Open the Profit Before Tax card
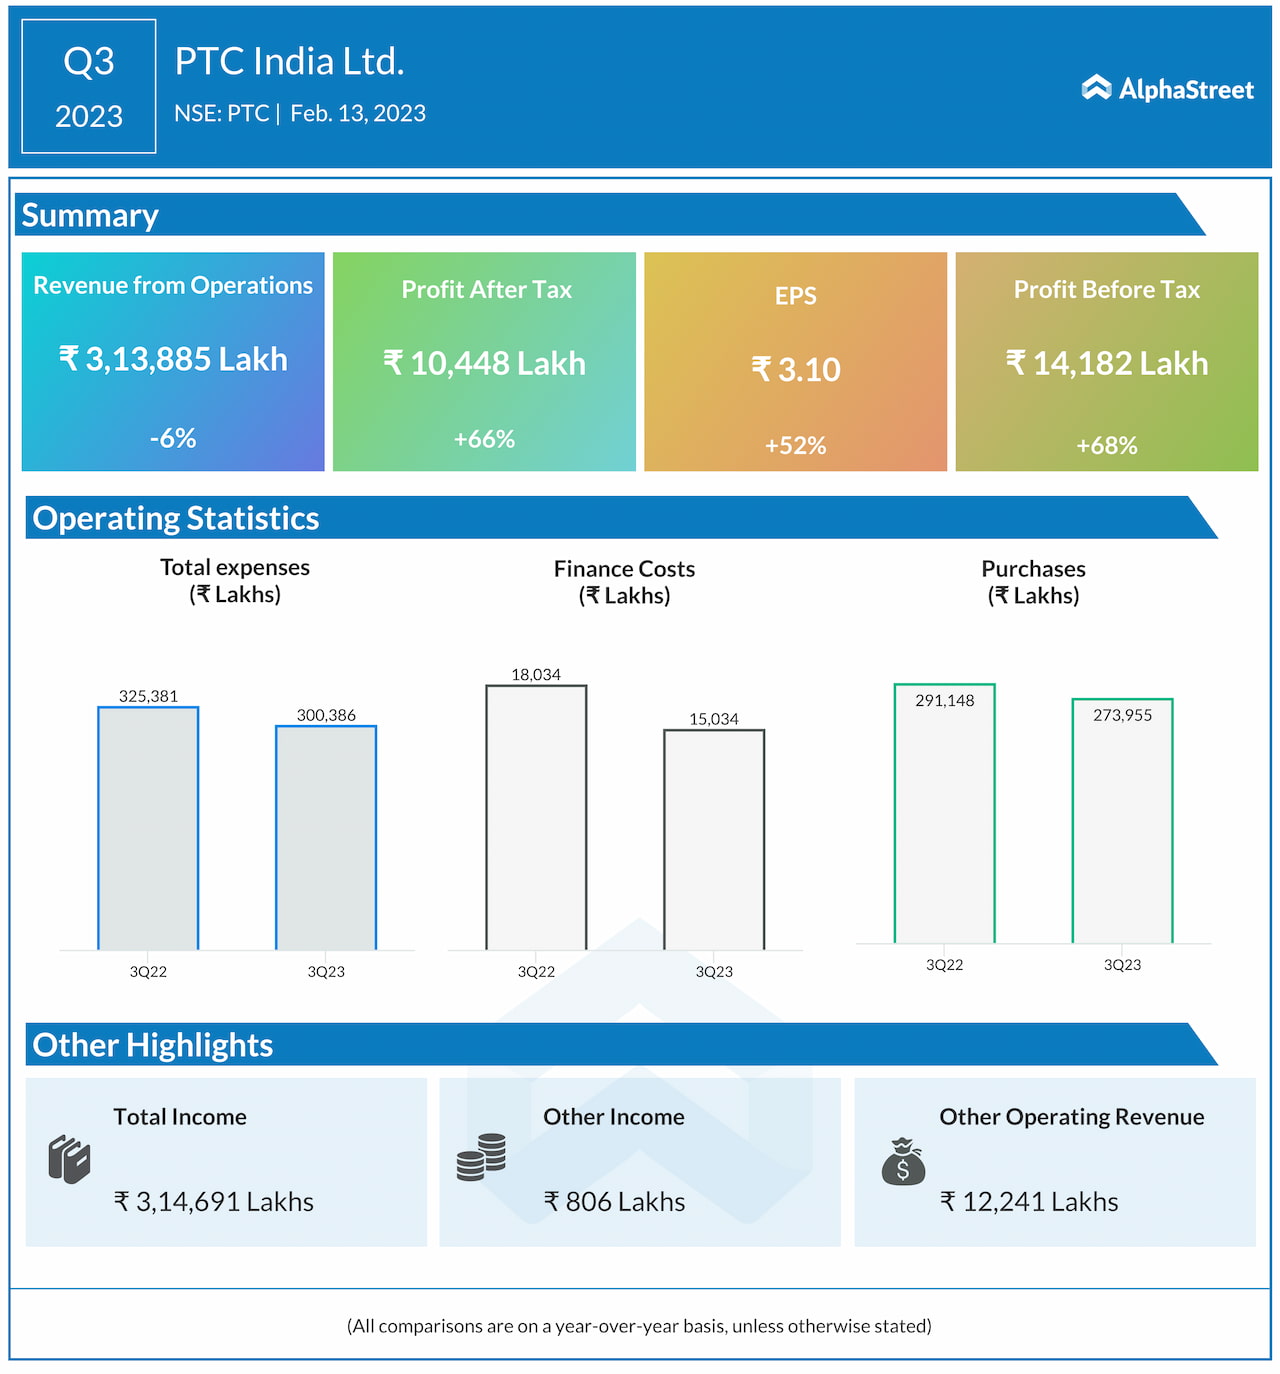Screen dimensions: 1280x1374 1106,361
